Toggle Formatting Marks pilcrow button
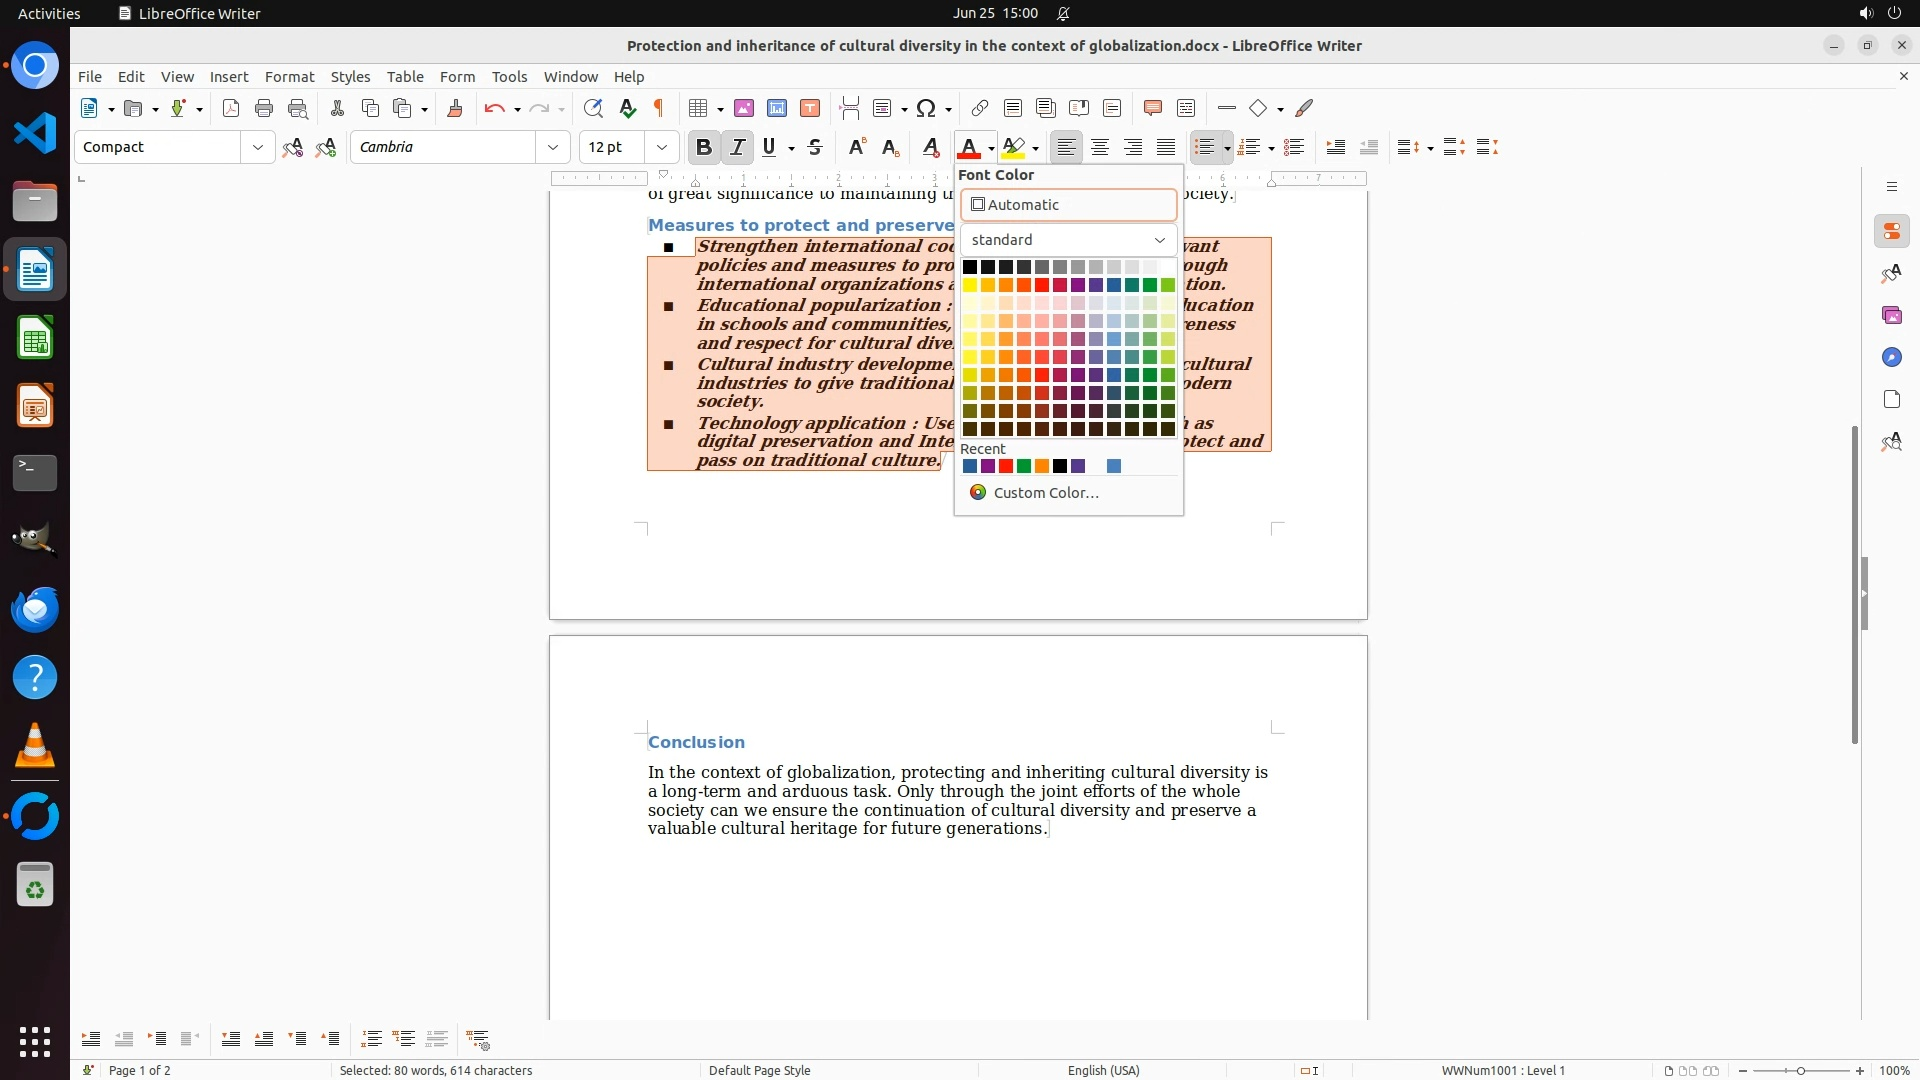The image size is (1920, 1080). 659,109
